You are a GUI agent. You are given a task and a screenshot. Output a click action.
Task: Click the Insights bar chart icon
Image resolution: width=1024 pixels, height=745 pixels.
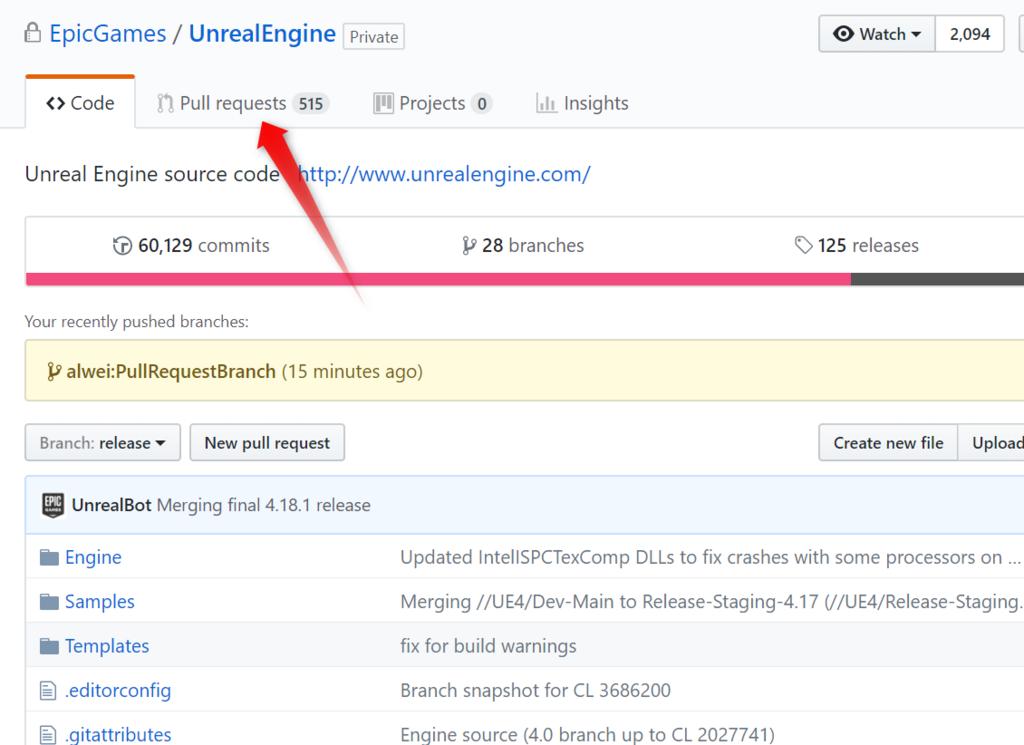546,103
